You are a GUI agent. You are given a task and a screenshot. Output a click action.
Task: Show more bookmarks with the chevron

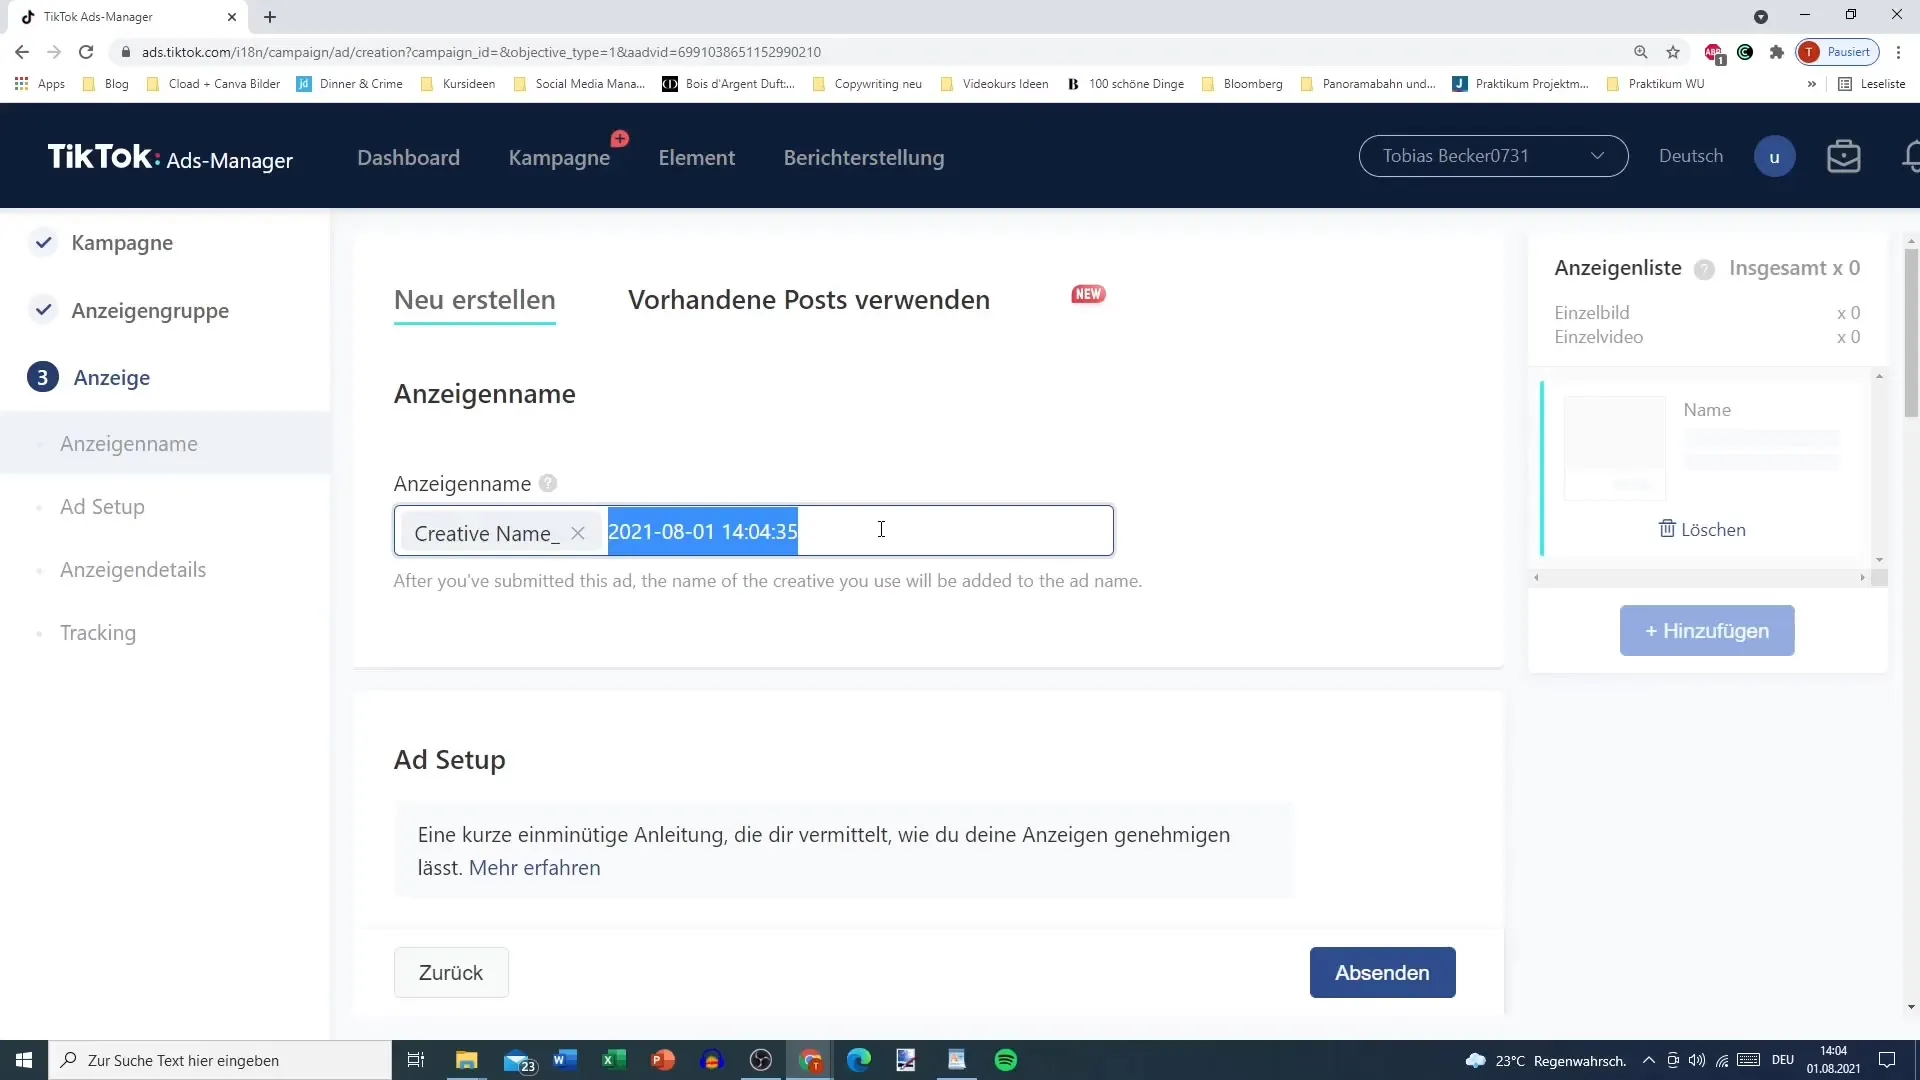click(x=1812, y=84)
